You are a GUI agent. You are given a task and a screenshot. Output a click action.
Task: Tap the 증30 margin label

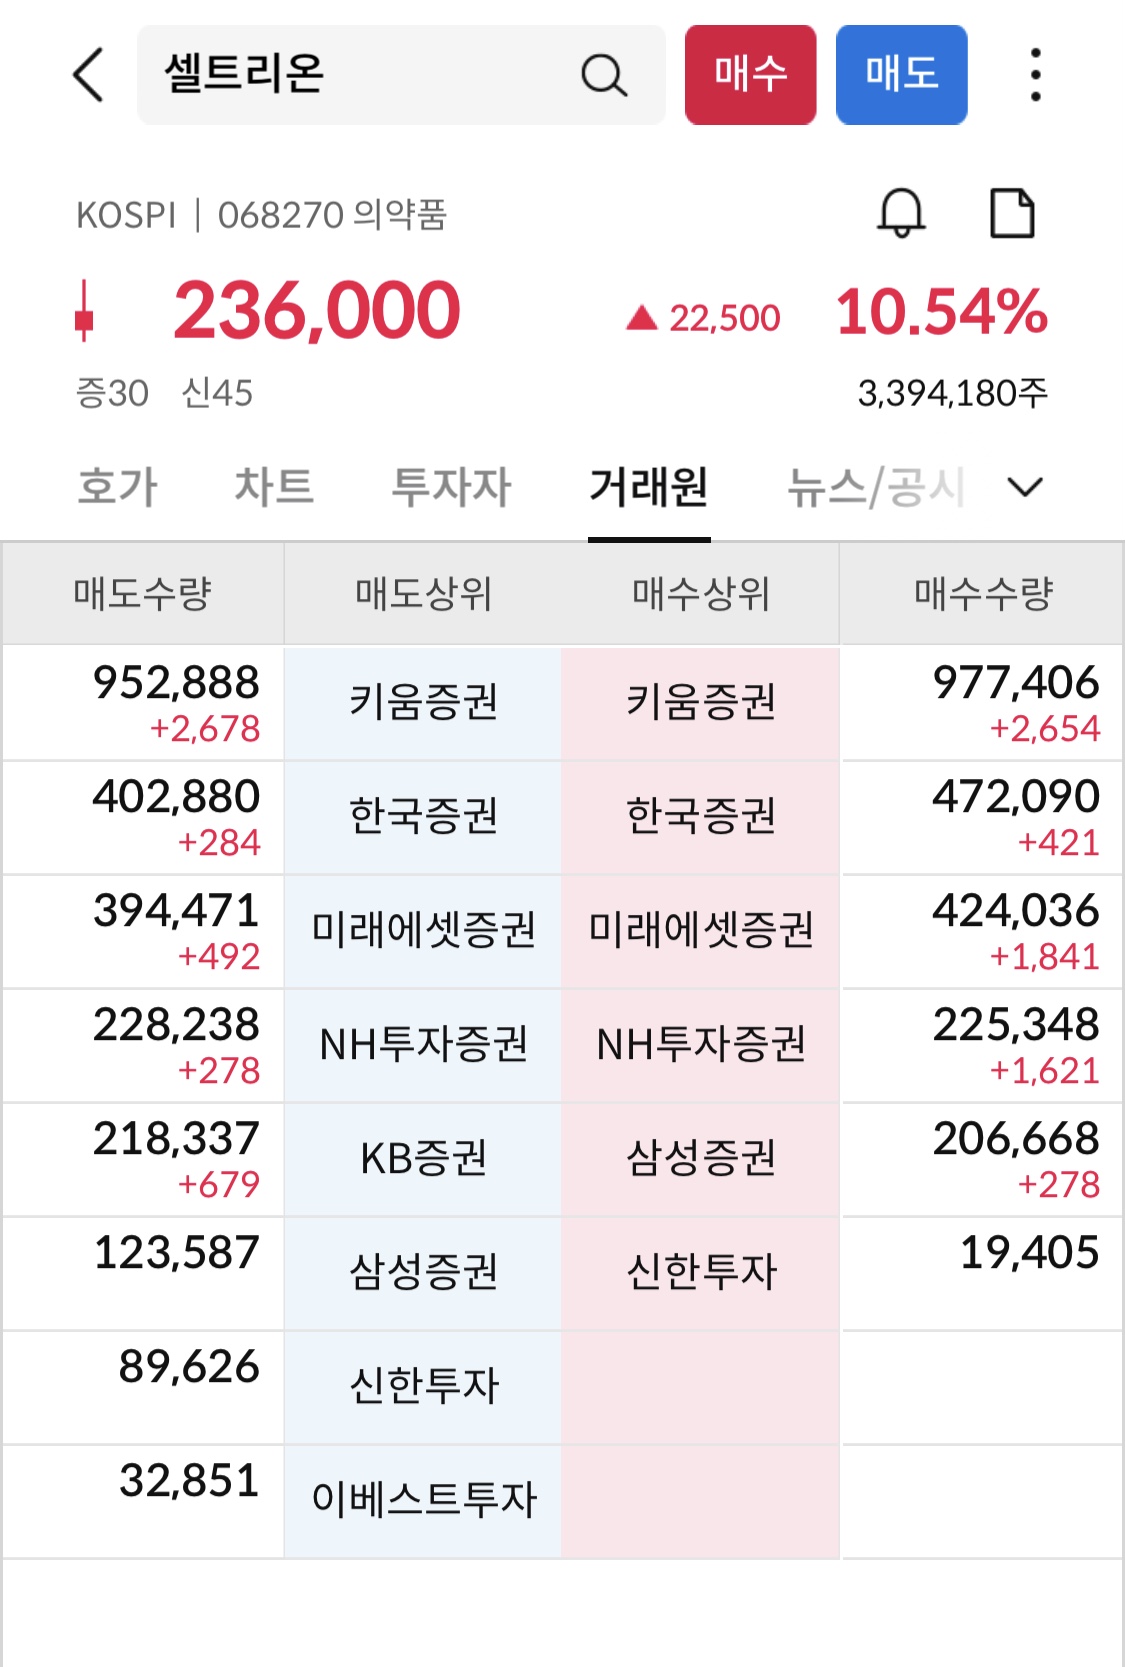pos(112,393)
